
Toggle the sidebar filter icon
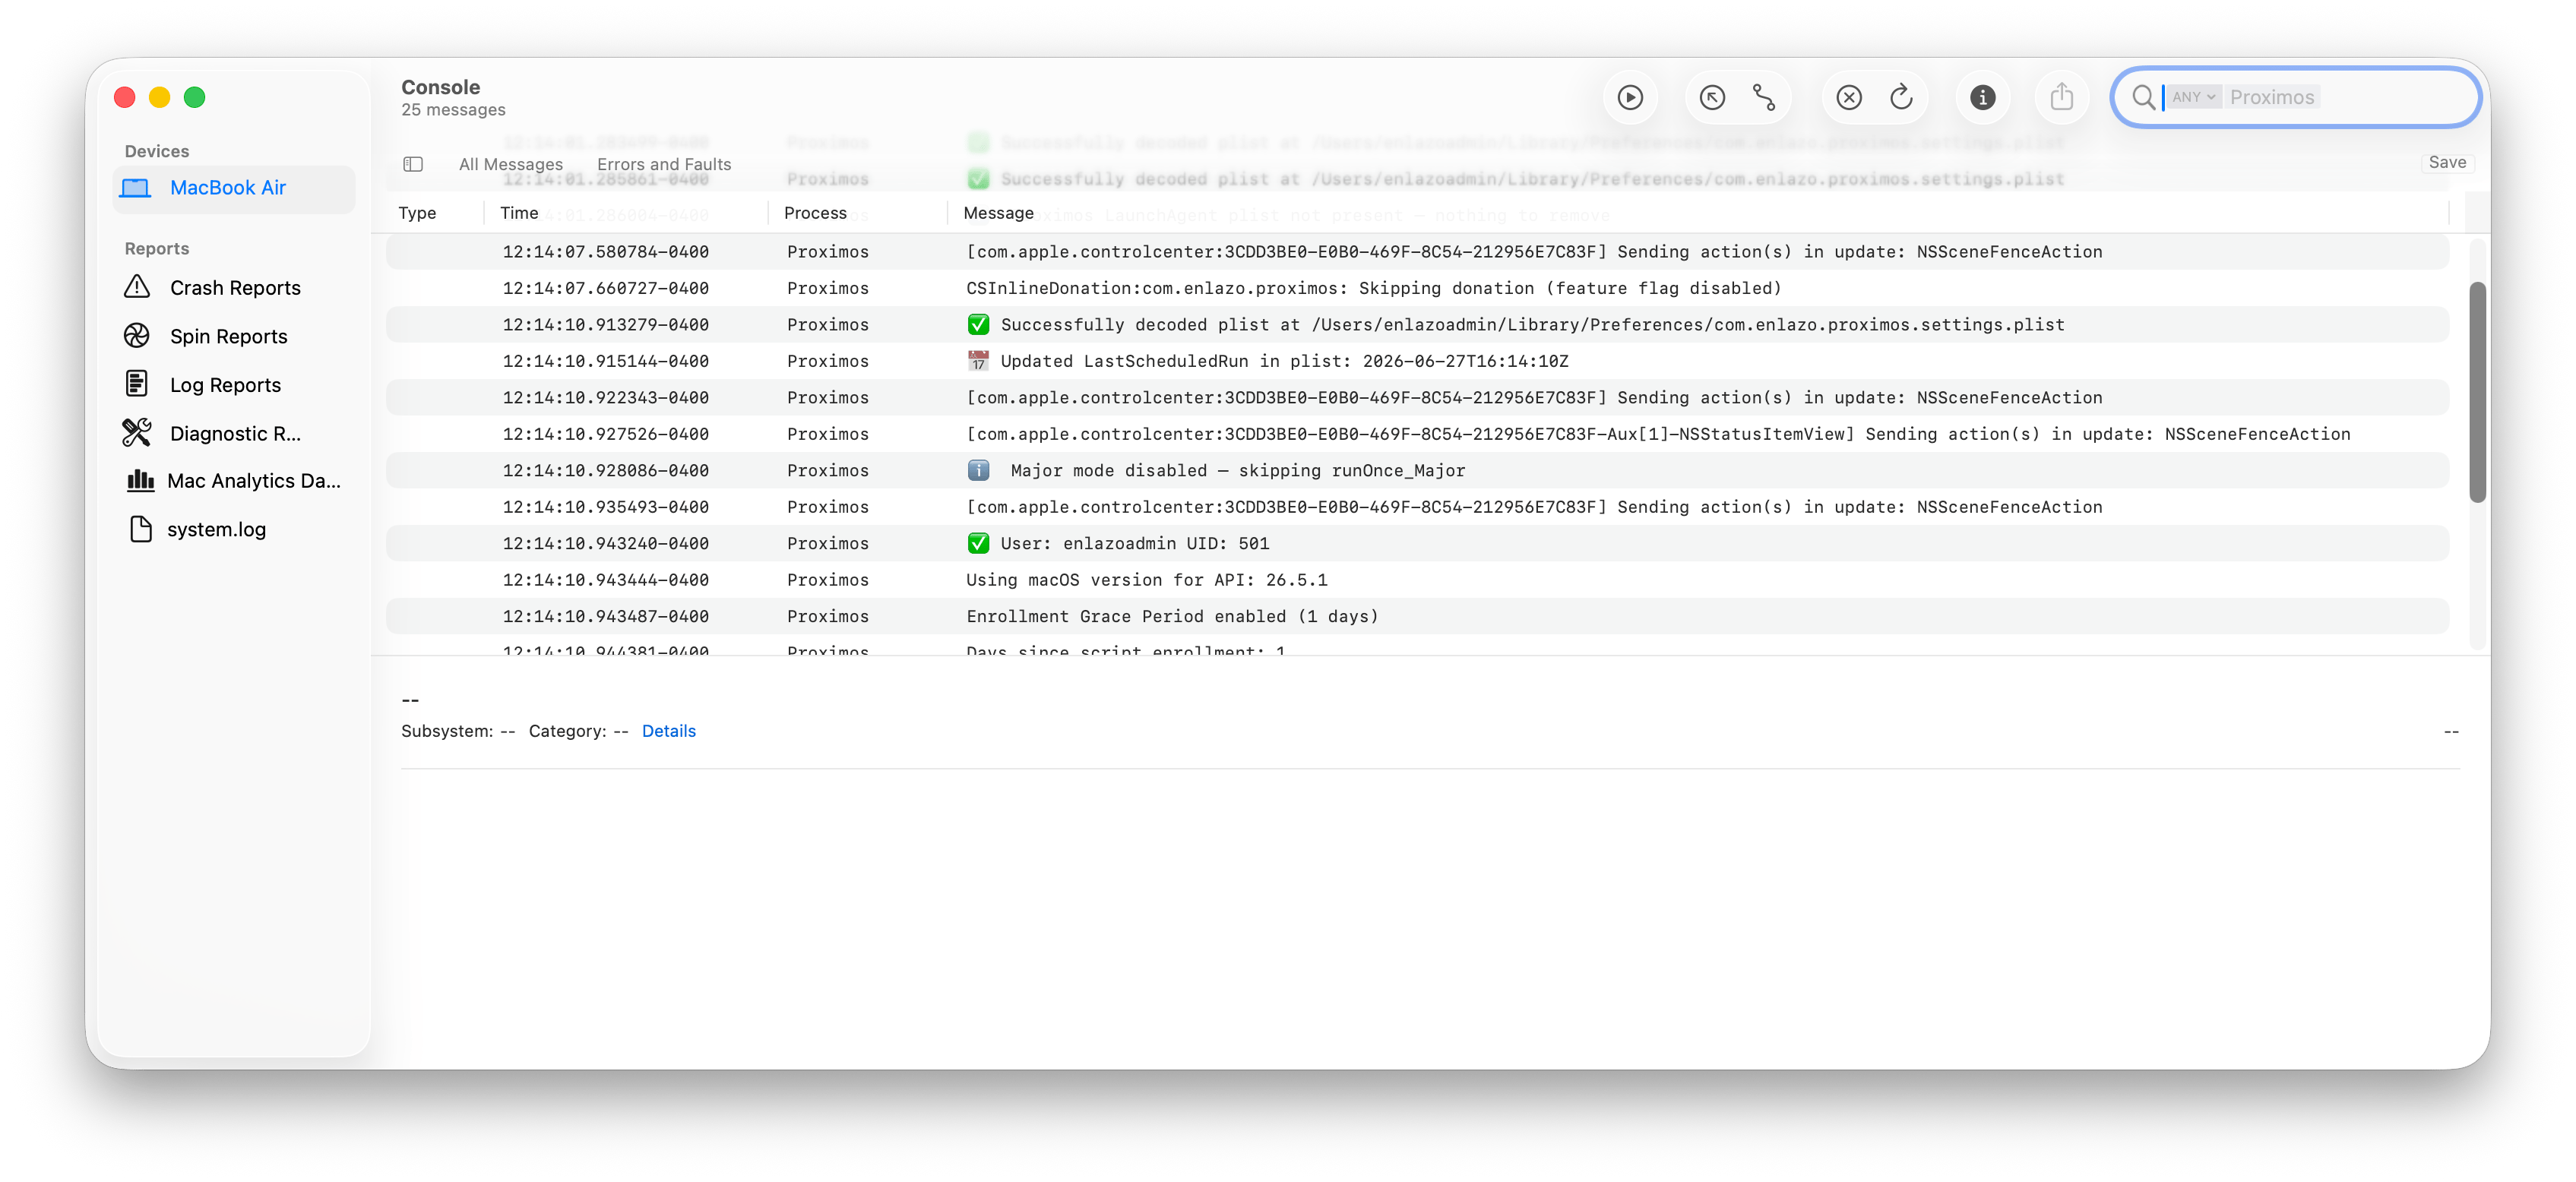coord(413,164)
